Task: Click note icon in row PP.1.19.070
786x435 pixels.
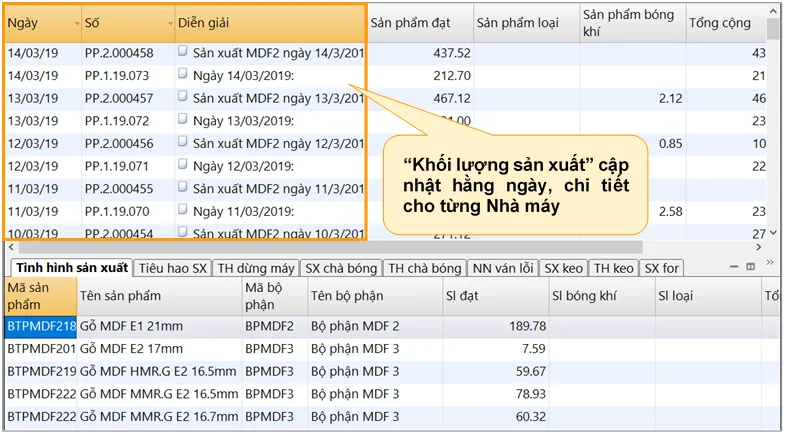Action: click(x=183, y=211)
